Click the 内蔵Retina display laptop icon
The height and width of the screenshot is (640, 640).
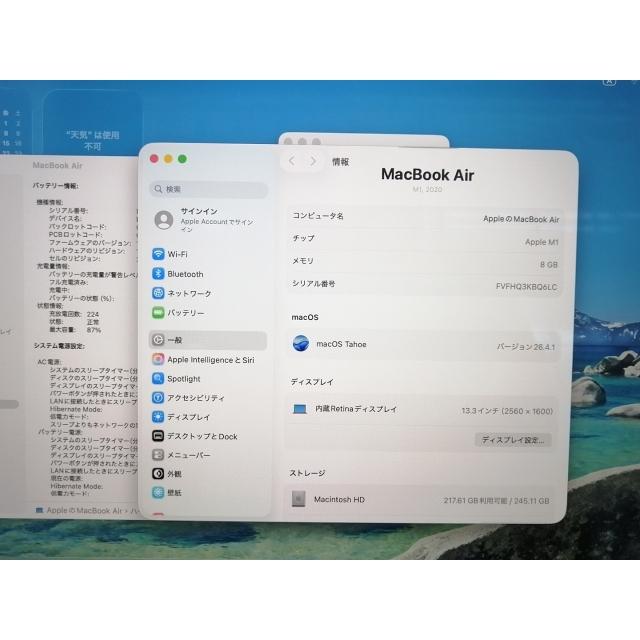tap(300, 409)
